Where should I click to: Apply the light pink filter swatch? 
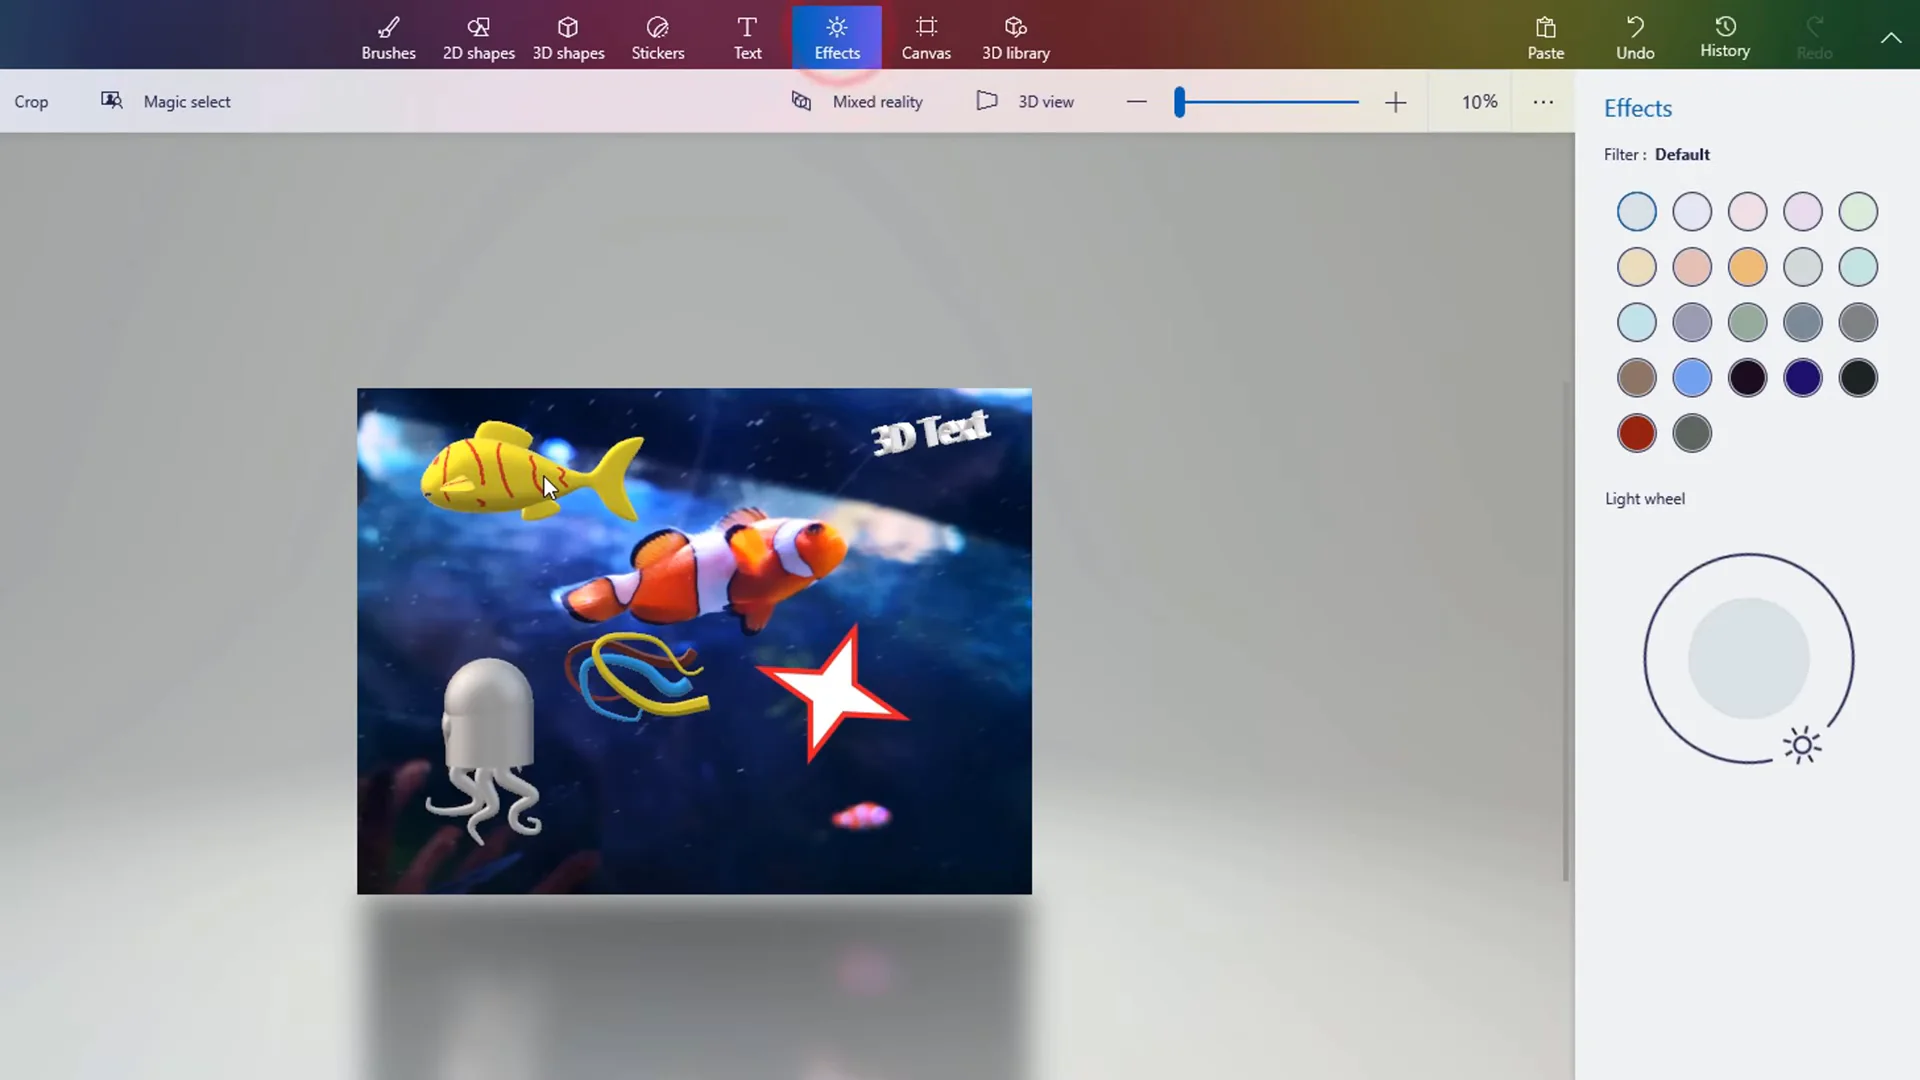click(x=1747, y=212)
